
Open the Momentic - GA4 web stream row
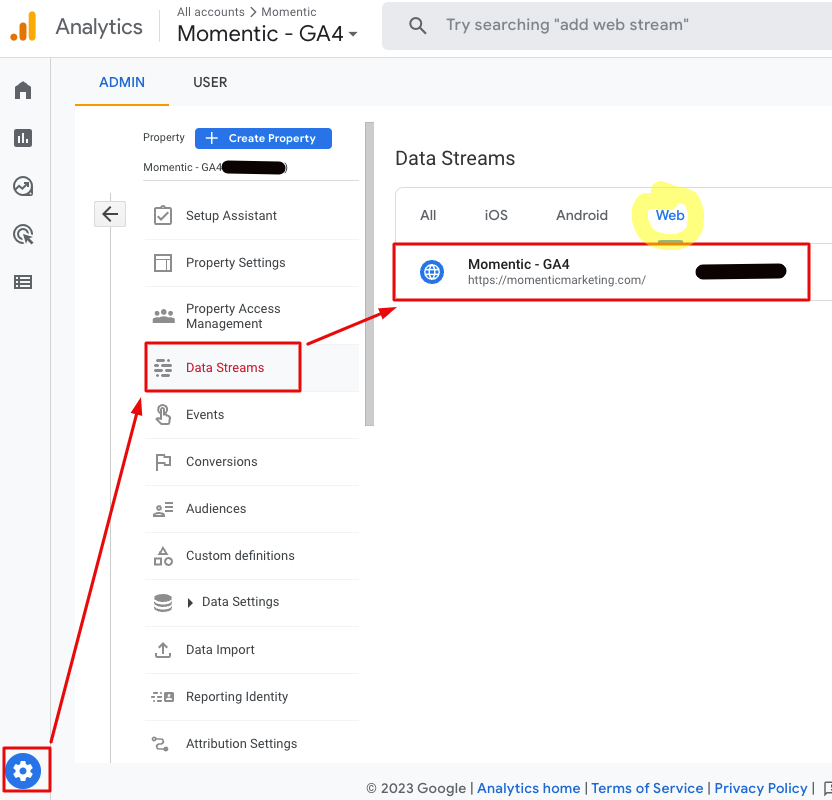(602, 272)
